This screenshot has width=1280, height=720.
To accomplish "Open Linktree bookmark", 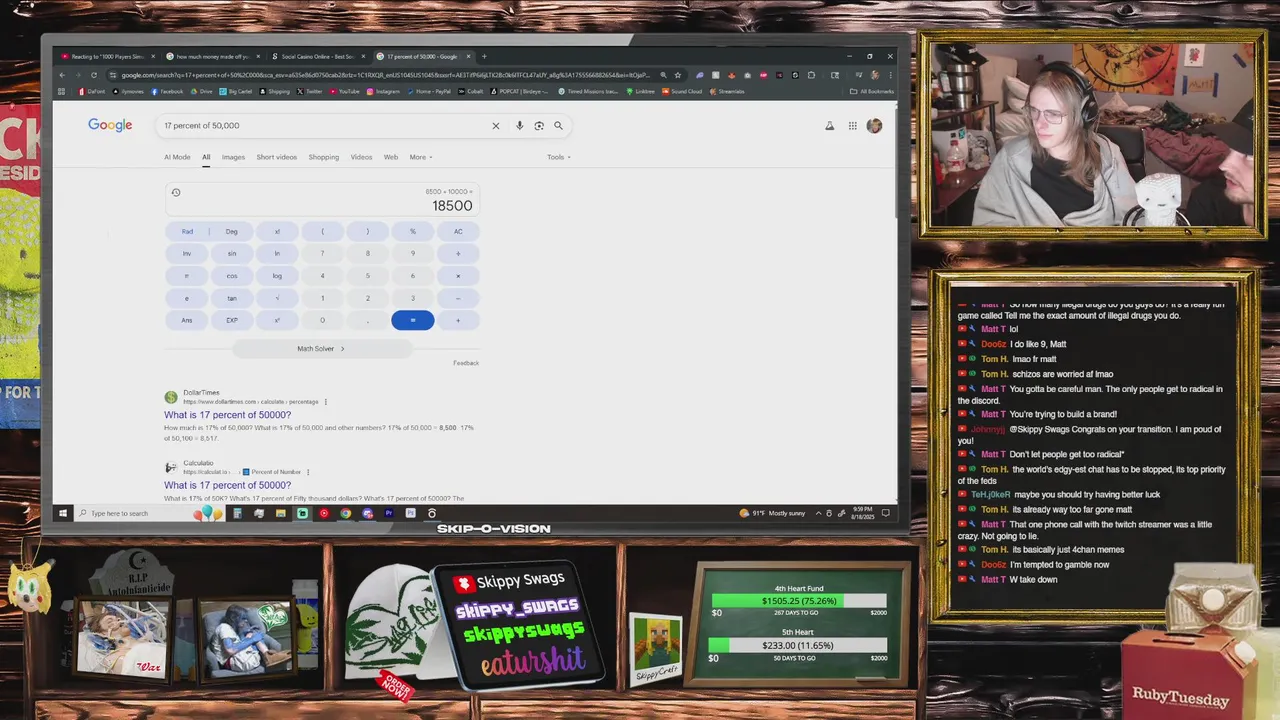I will click(640, 91).
